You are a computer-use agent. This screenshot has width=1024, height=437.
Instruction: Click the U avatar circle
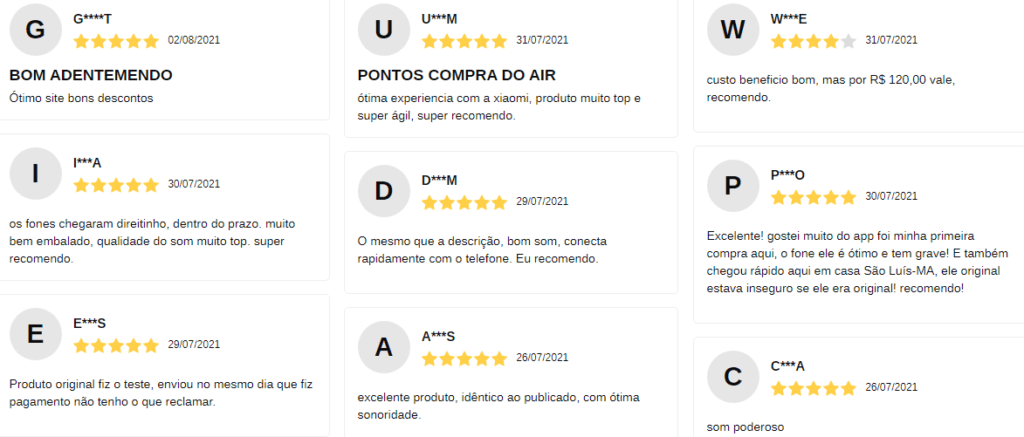click(x=383, y=30)
